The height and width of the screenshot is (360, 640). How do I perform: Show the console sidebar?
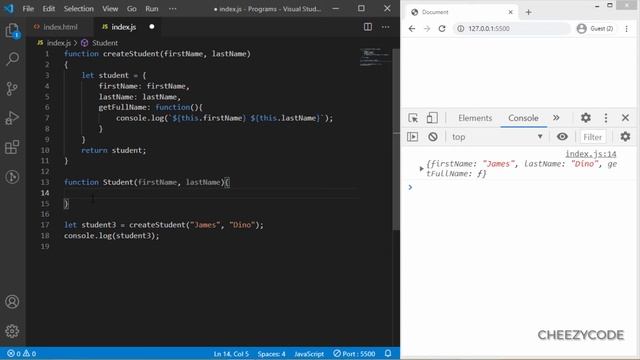(x=413, y=137)
